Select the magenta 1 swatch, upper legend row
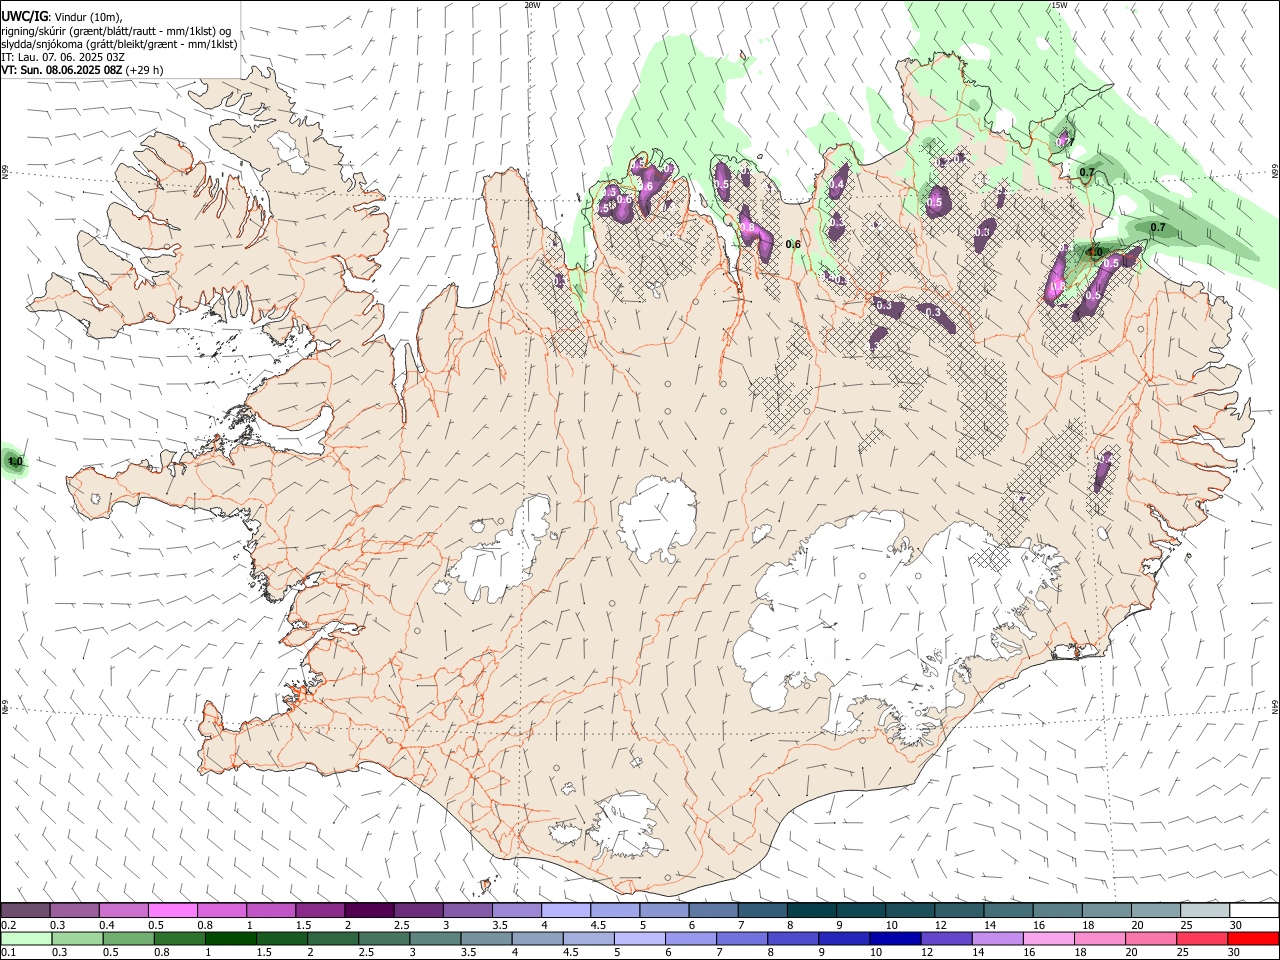Screen dimensions: 1280x960 pyautogui.click(x=270, y=911)
